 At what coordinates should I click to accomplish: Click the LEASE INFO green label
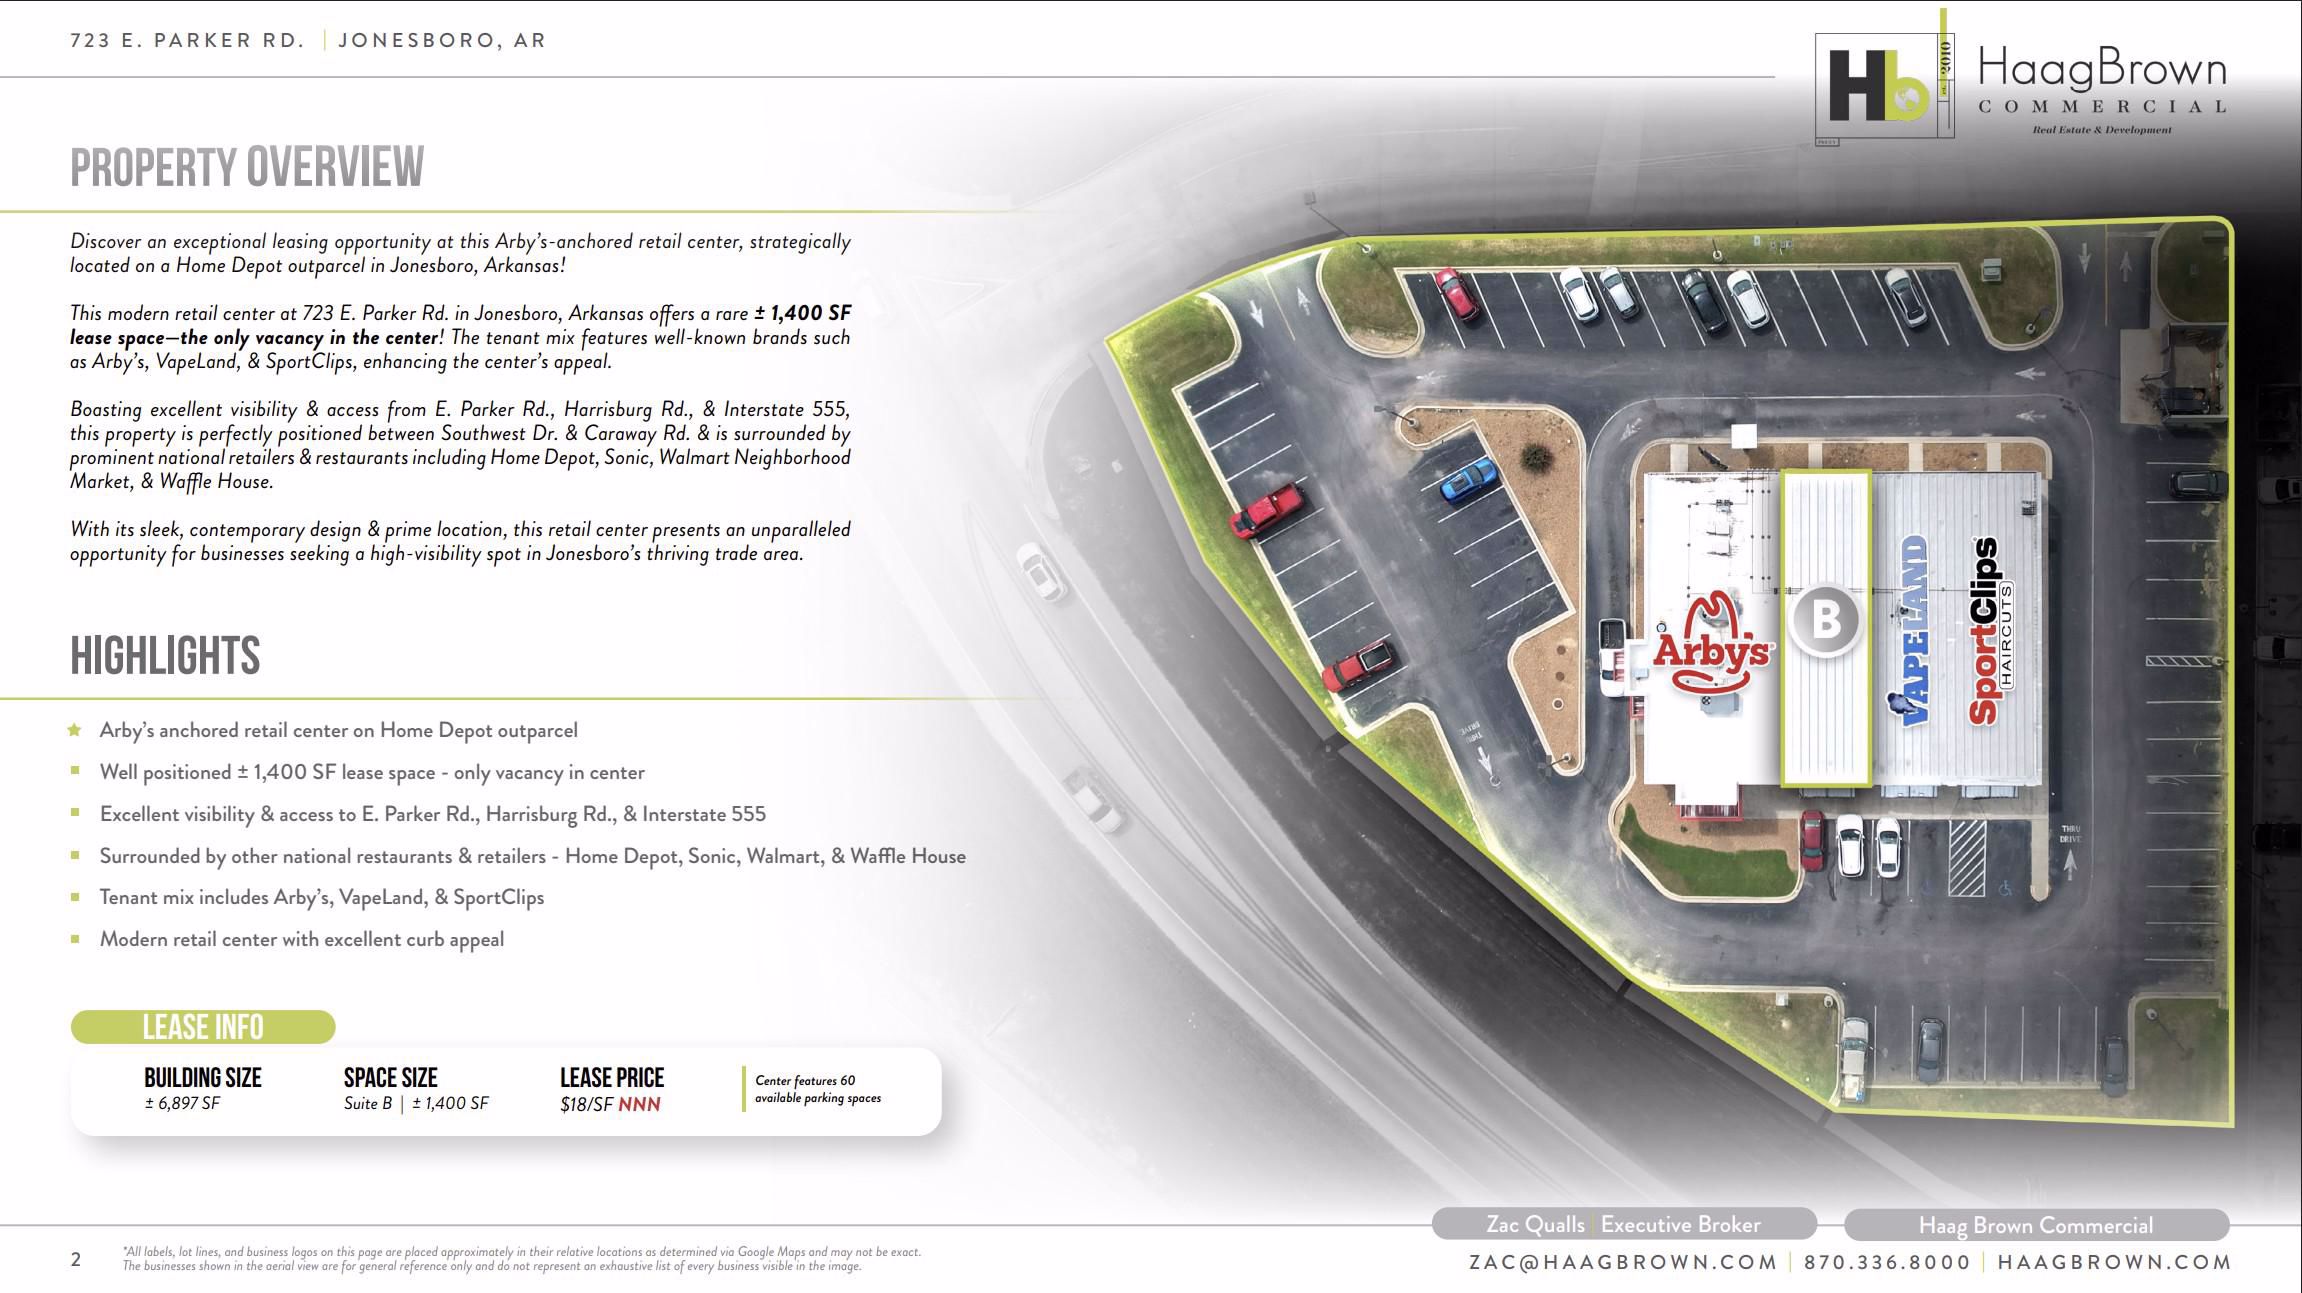coord(203,1027)
